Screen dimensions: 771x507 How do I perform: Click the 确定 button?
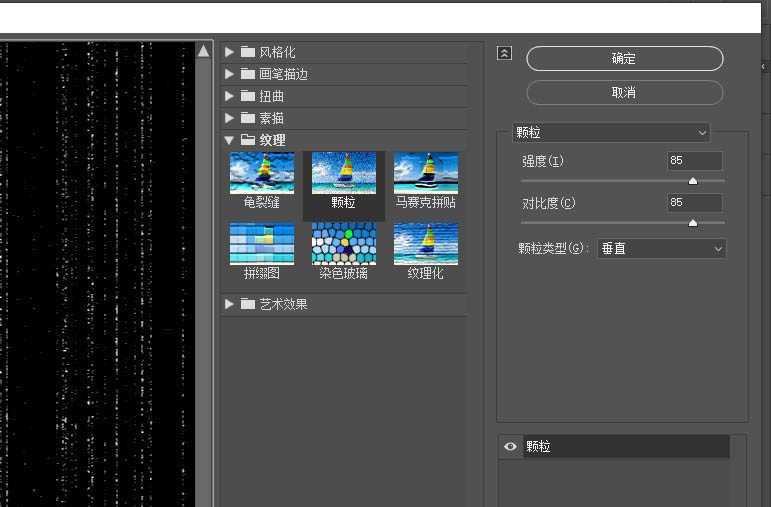(624, 59)
